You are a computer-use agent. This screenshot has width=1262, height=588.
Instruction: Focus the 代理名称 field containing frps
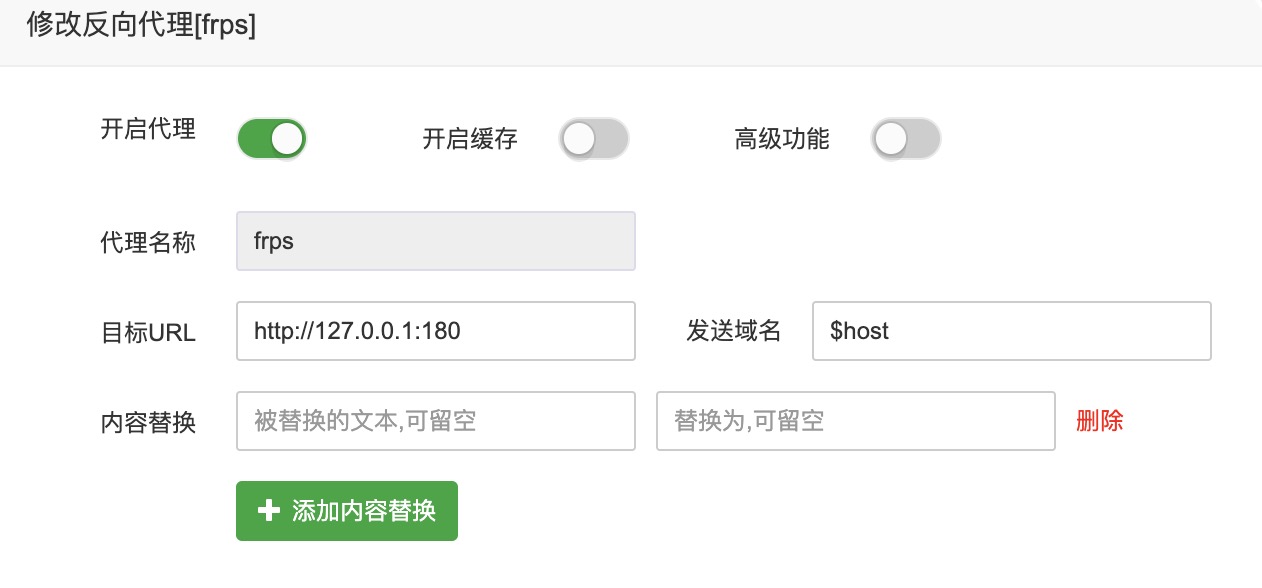[x=436, y=241]
